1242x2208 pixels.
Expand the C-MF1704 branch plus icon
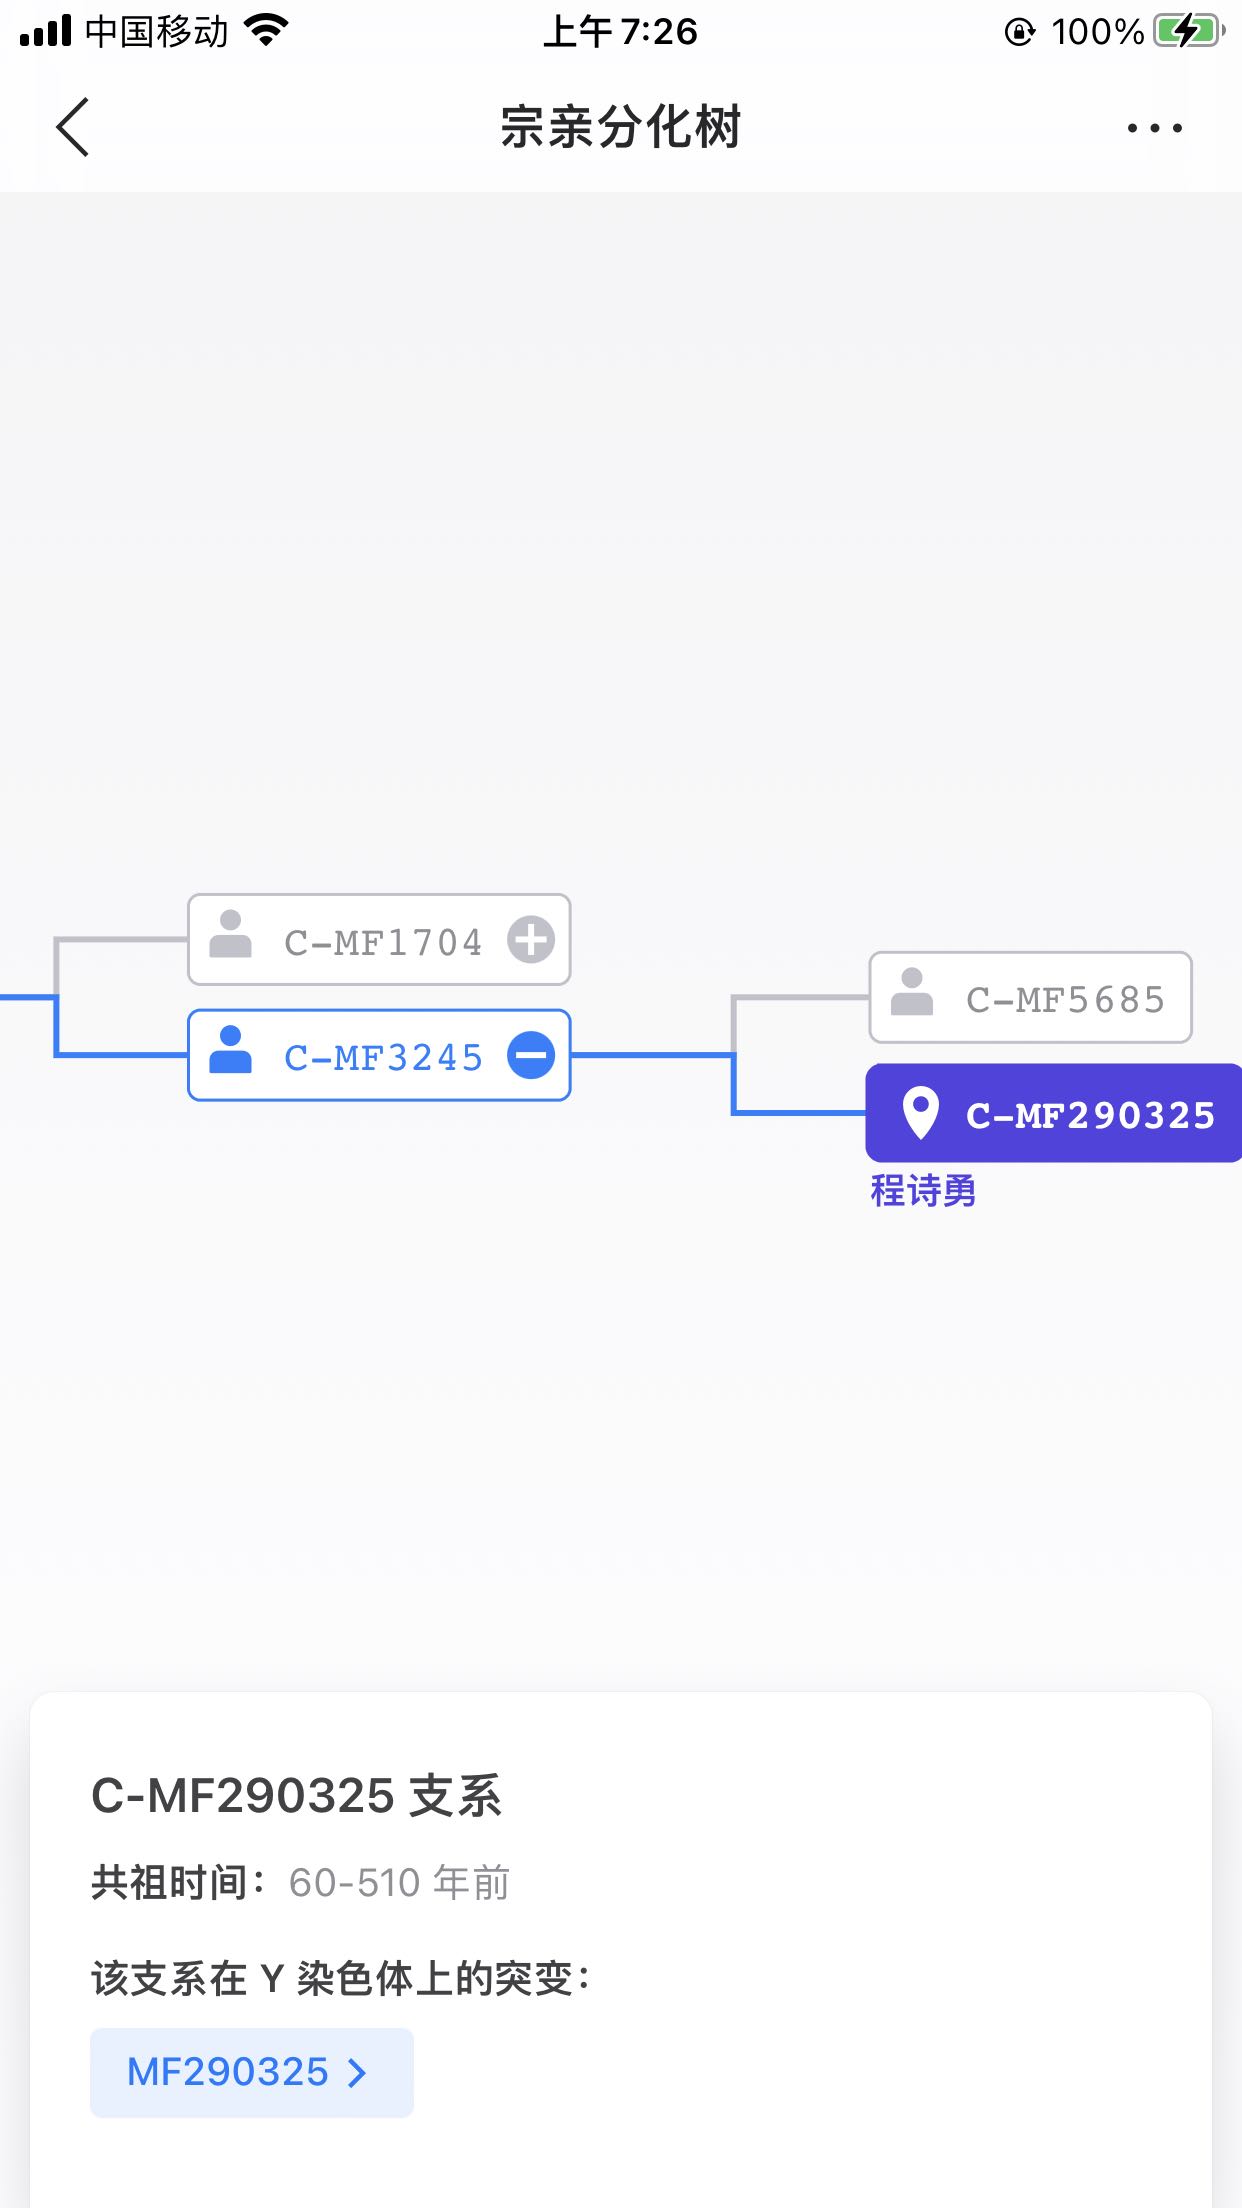pos(531,940)
